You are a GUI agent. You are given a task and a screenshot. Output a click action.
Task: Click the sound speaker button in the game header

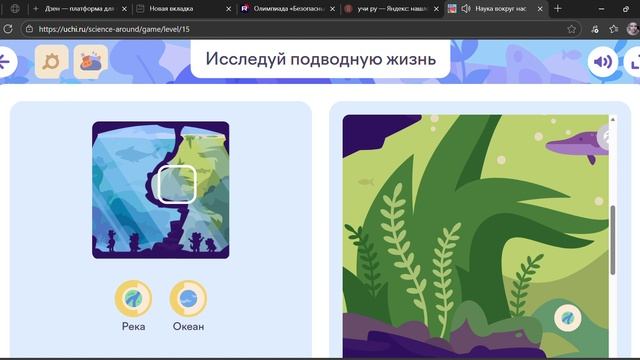(x=602, y=62)
